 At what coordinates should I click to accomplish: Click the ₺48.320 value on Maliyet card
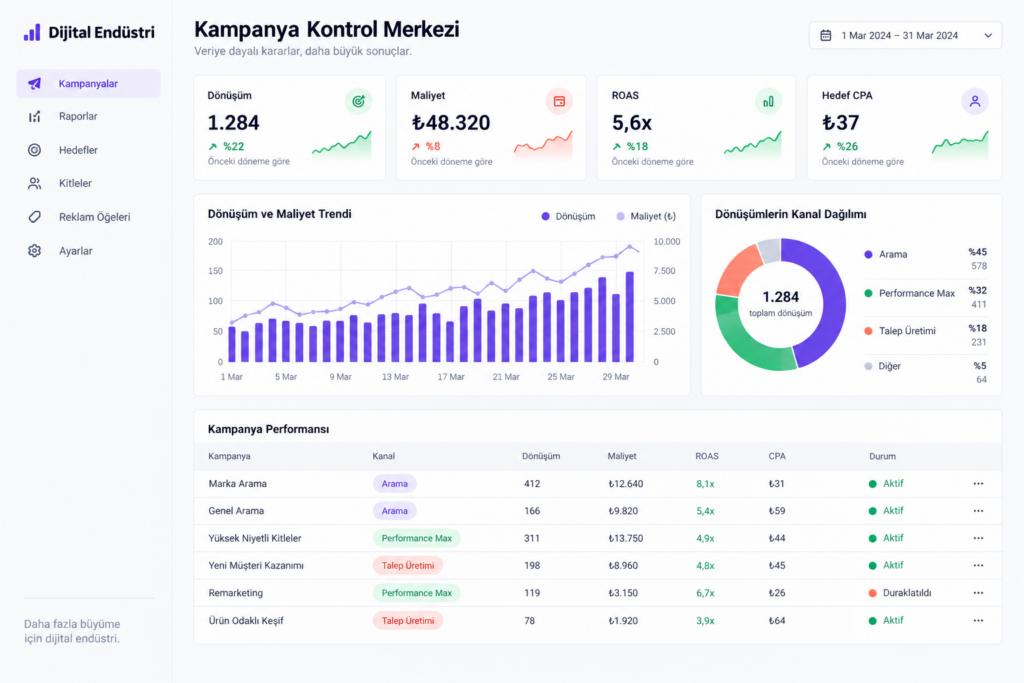coord(451,123)
